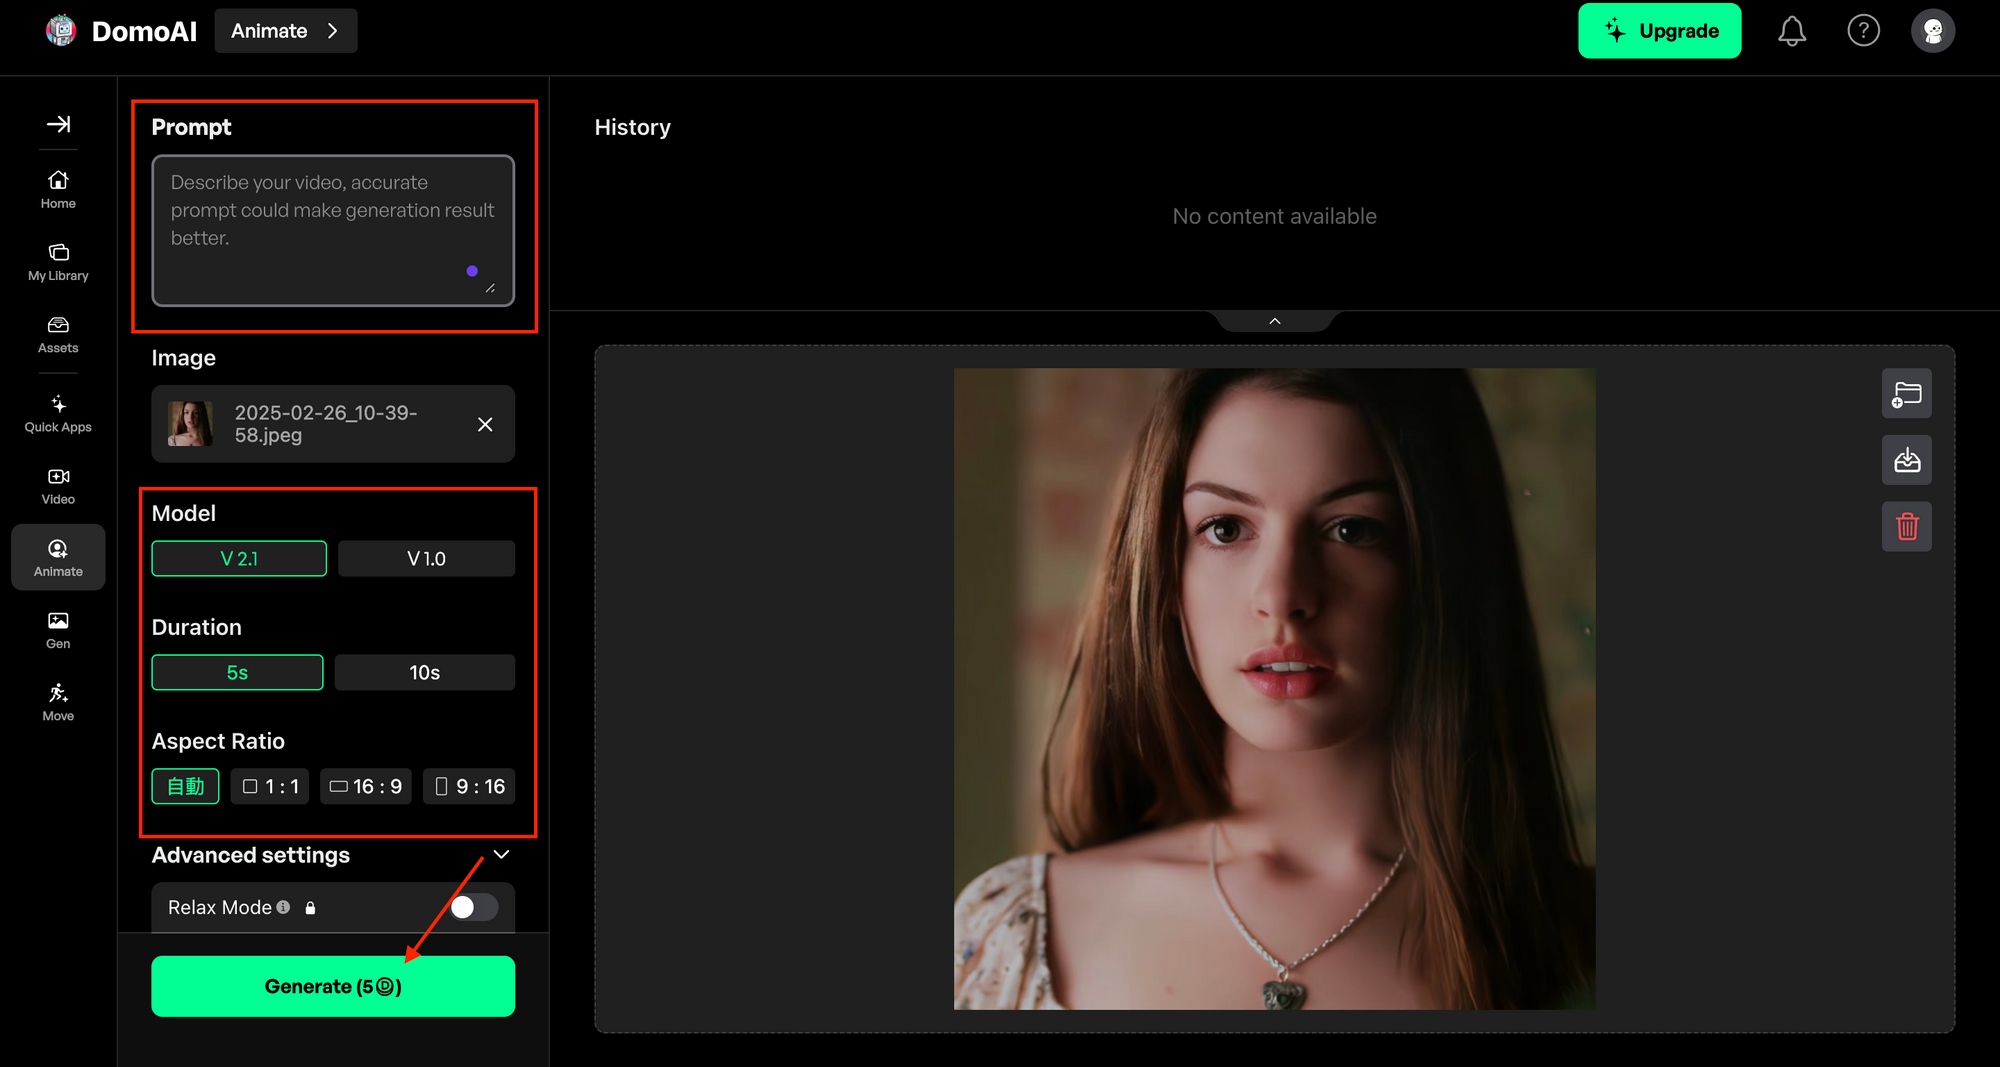Image resolution: width=2000 pixels, height=1067 pixels.
Task: Click into the Prompt text area
Action: pos(333,230)
